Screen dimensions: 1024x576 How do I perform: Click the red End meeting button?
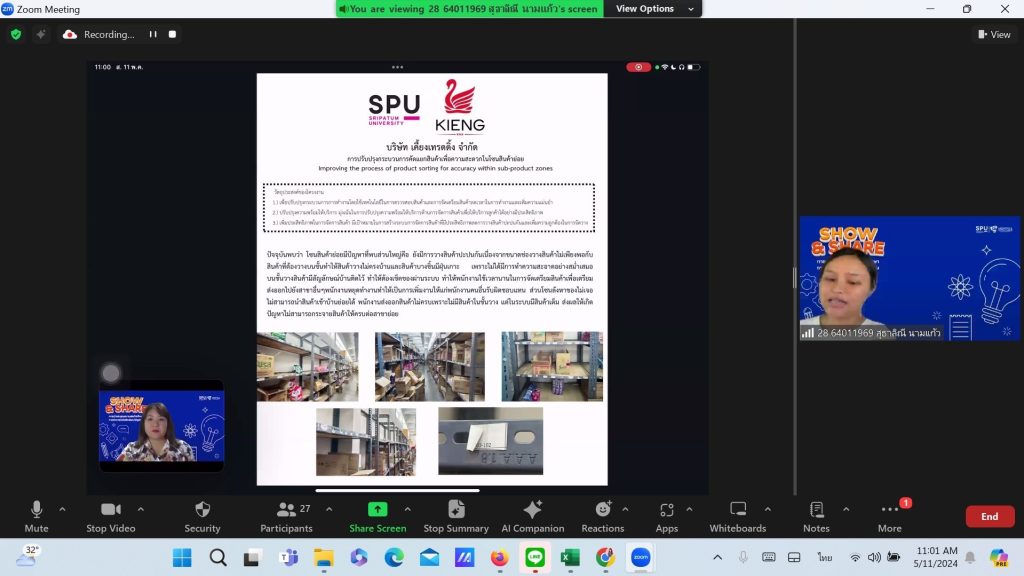[x=989, y=516]
